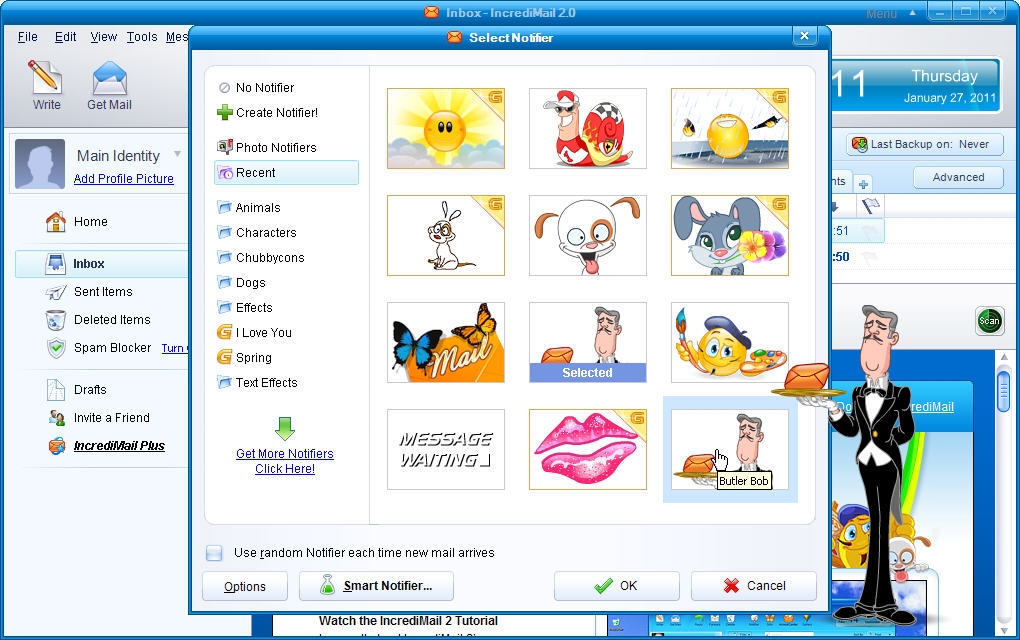Click the Get Mail toolbar icon

[109, 85]
